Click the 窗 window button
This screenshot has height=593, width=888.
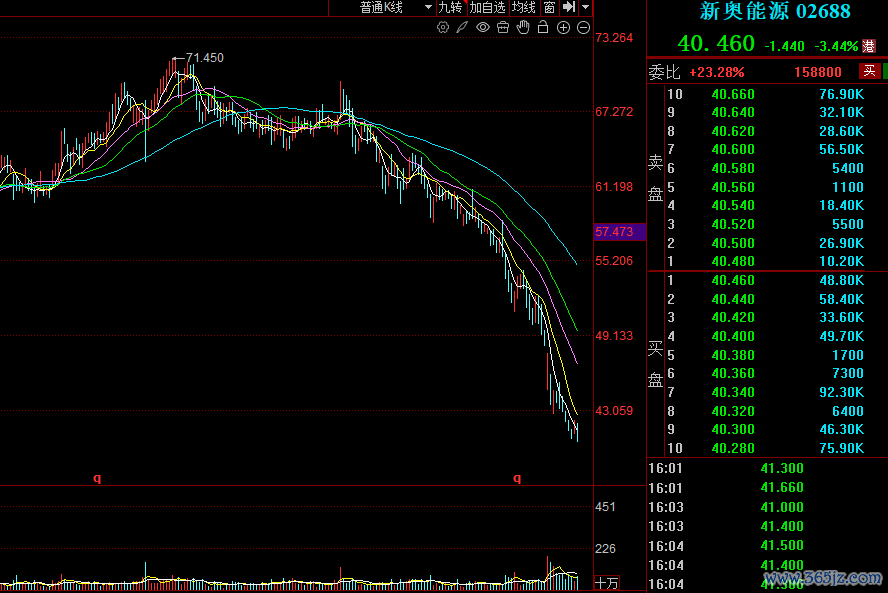[549, 7]
